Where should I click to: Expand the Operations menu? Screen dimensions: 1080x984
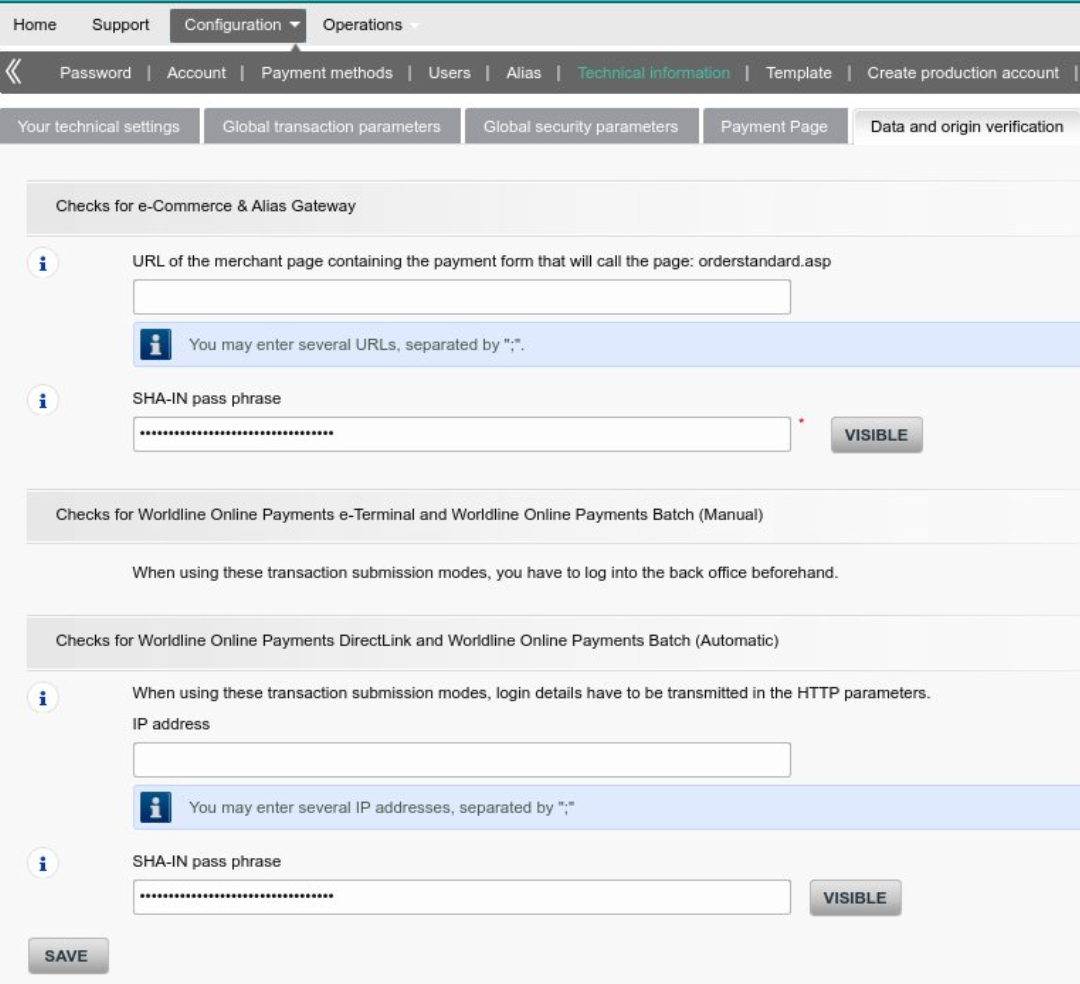363,25
